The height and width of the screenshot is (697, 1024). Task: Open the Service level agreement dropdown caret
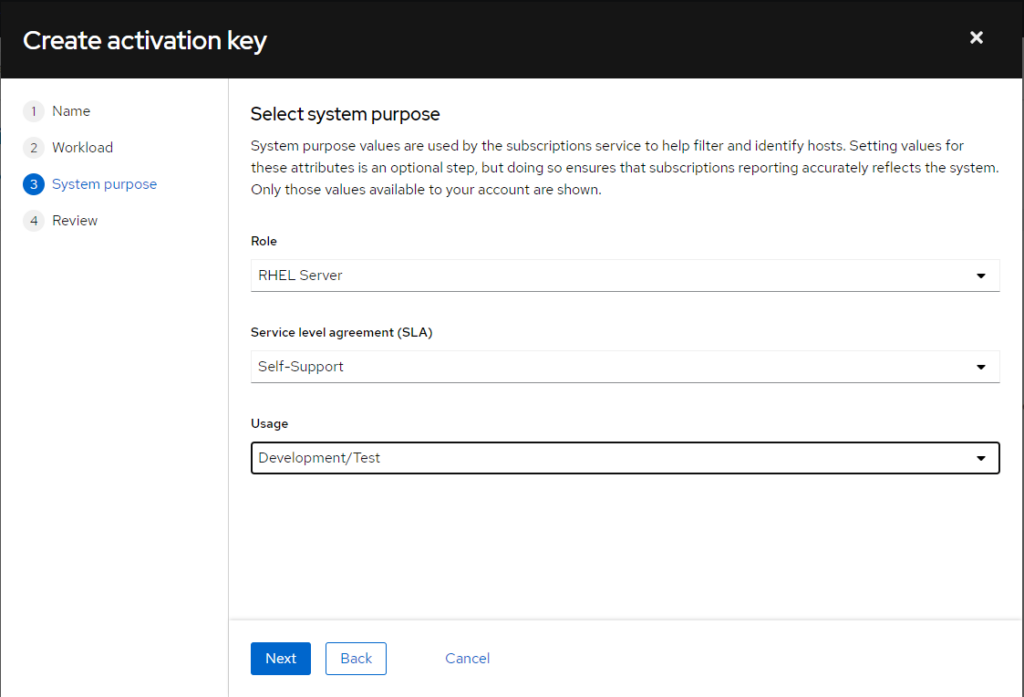pyautogui.click(x=980, y=367)
